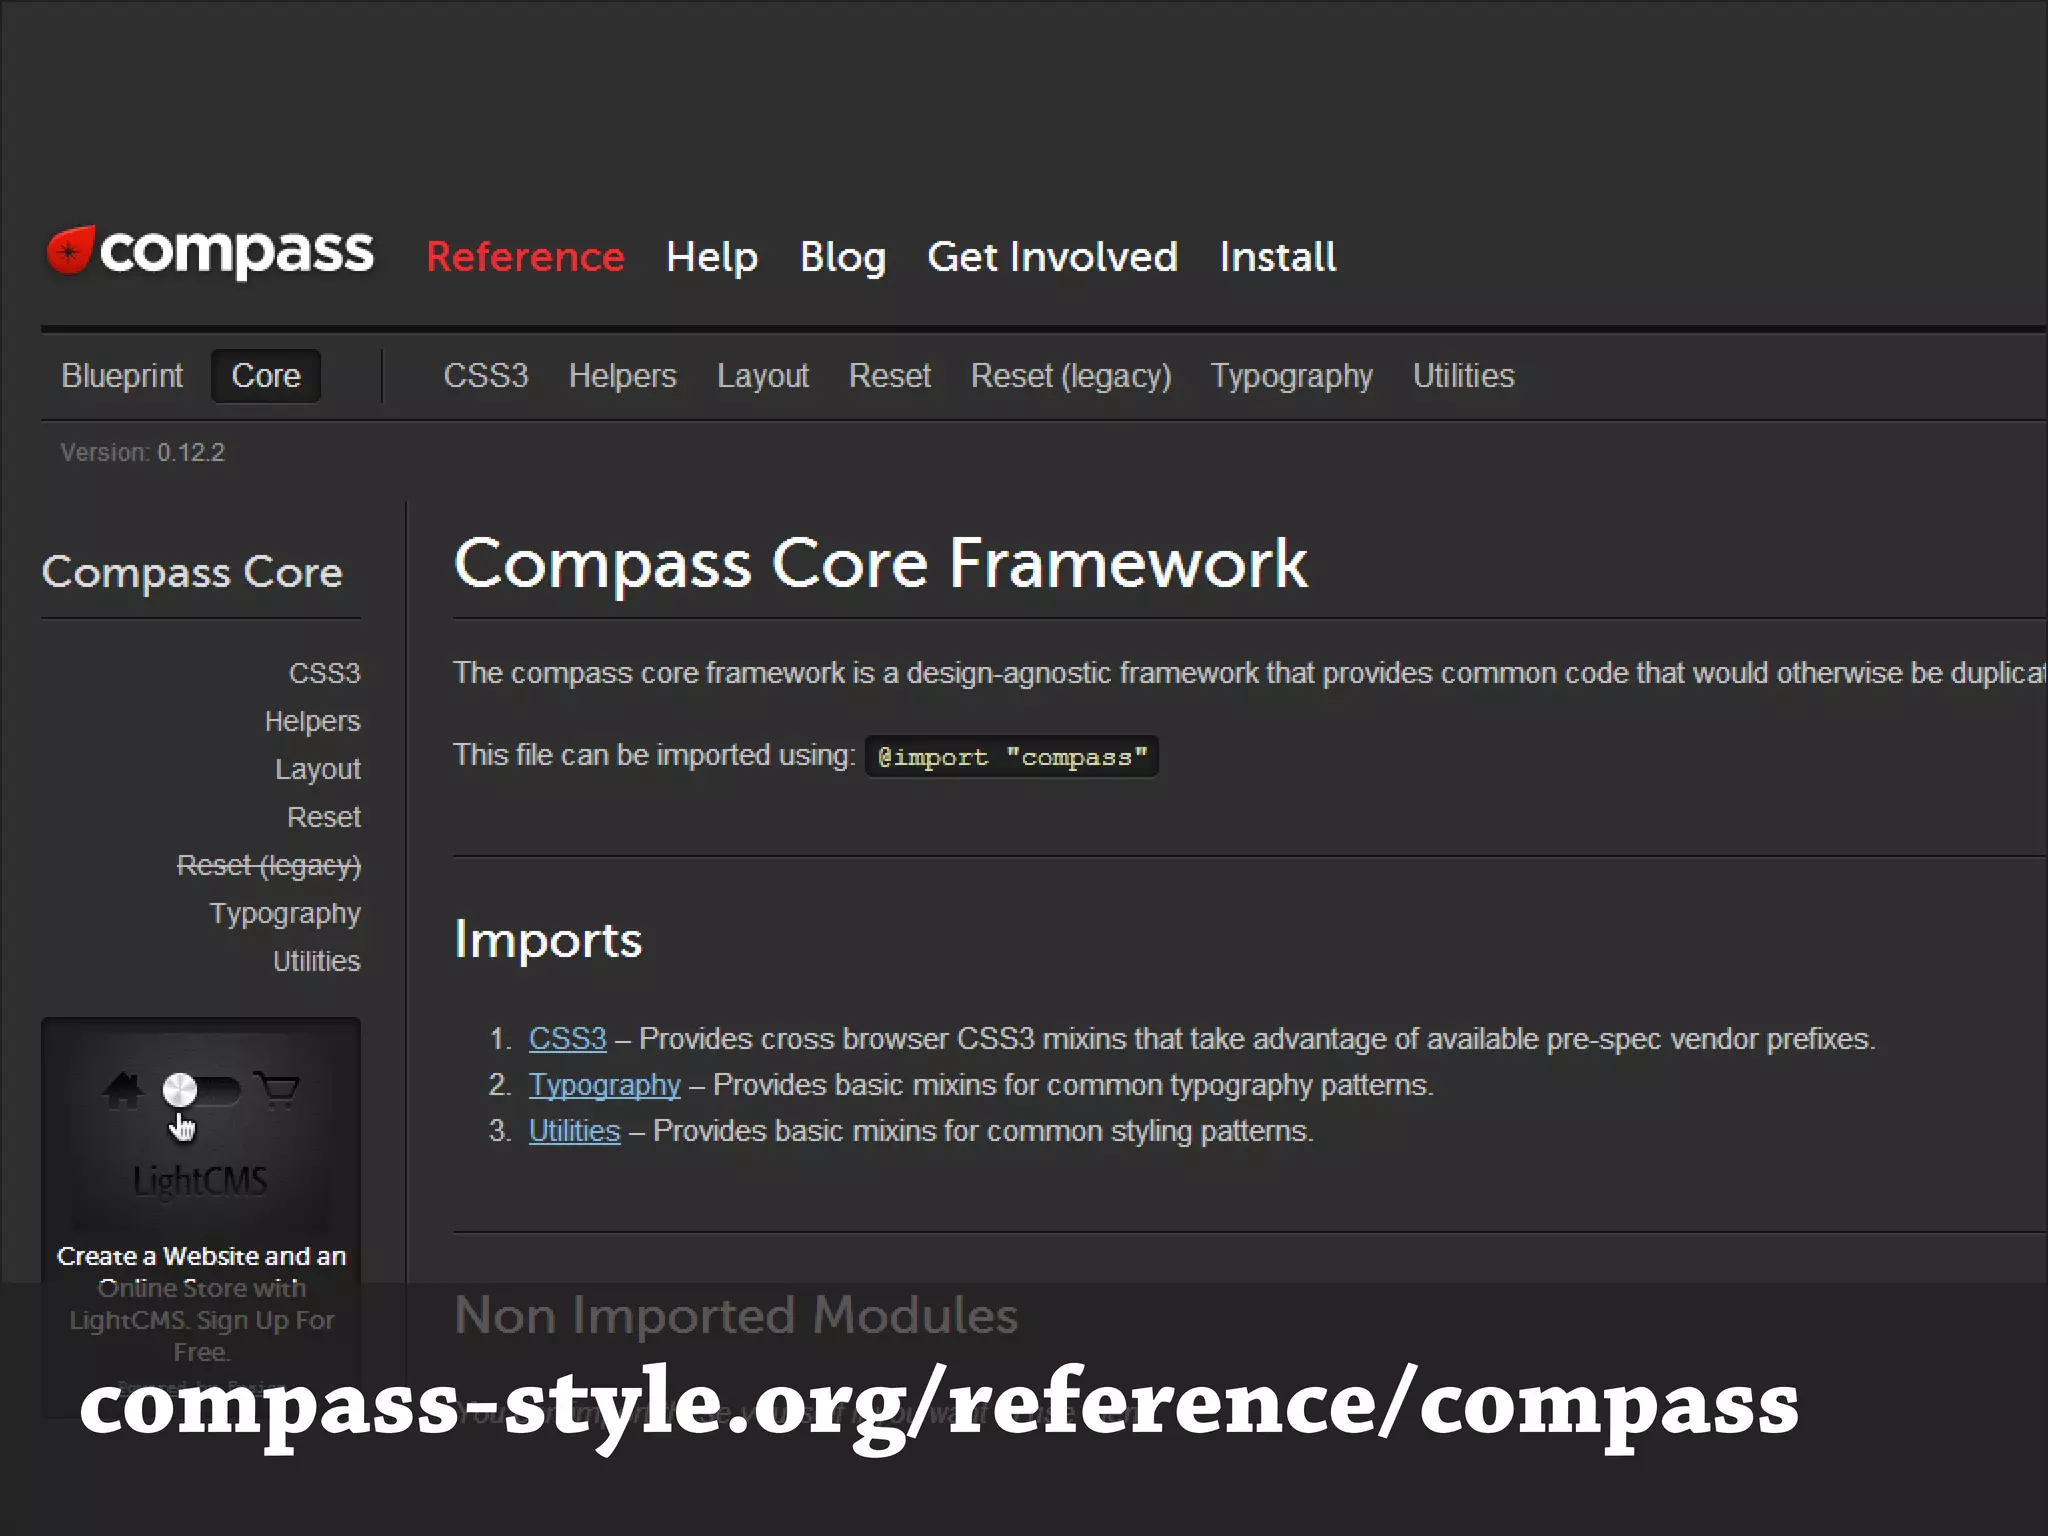Viewport: 2048px width, 1536px height.
Task: Click the Compass Core Framework heading
Action: [x=880, y=563]
